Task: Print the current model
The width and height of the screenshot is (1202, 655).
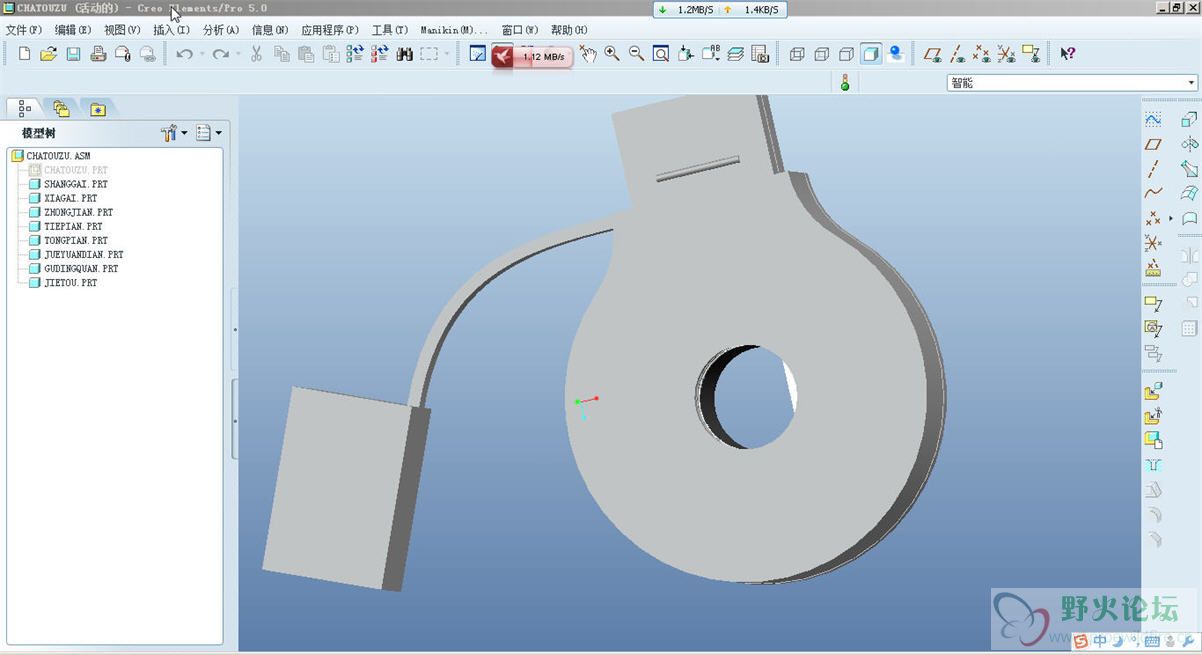Action: point(98,54)
